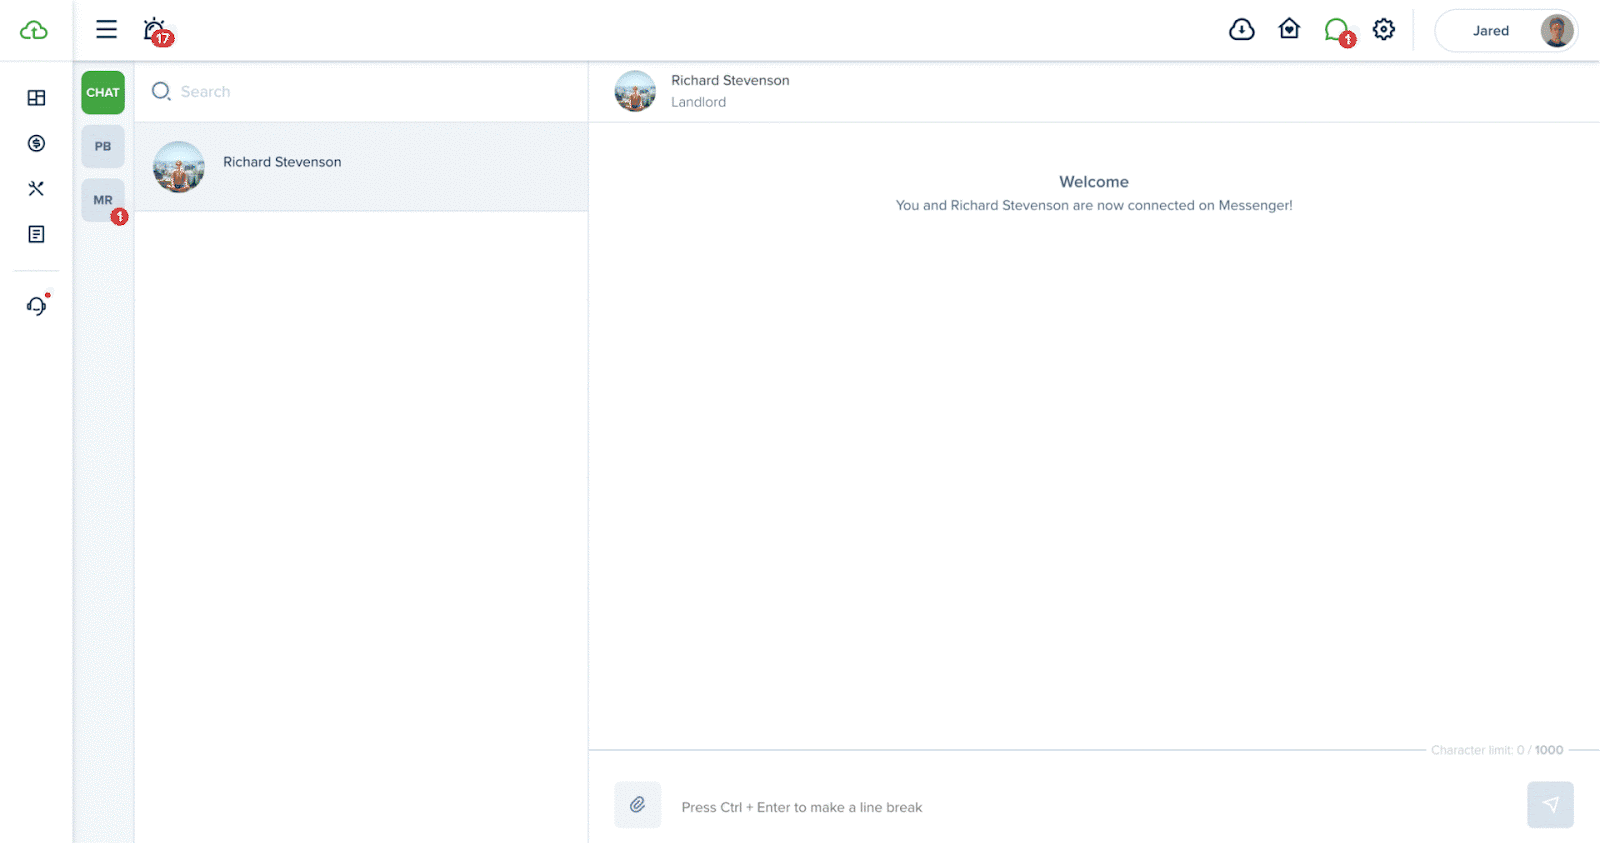Click the cloud download icon in header
The width and height of the screenshot is (1600, 846).
[1241, 30]
